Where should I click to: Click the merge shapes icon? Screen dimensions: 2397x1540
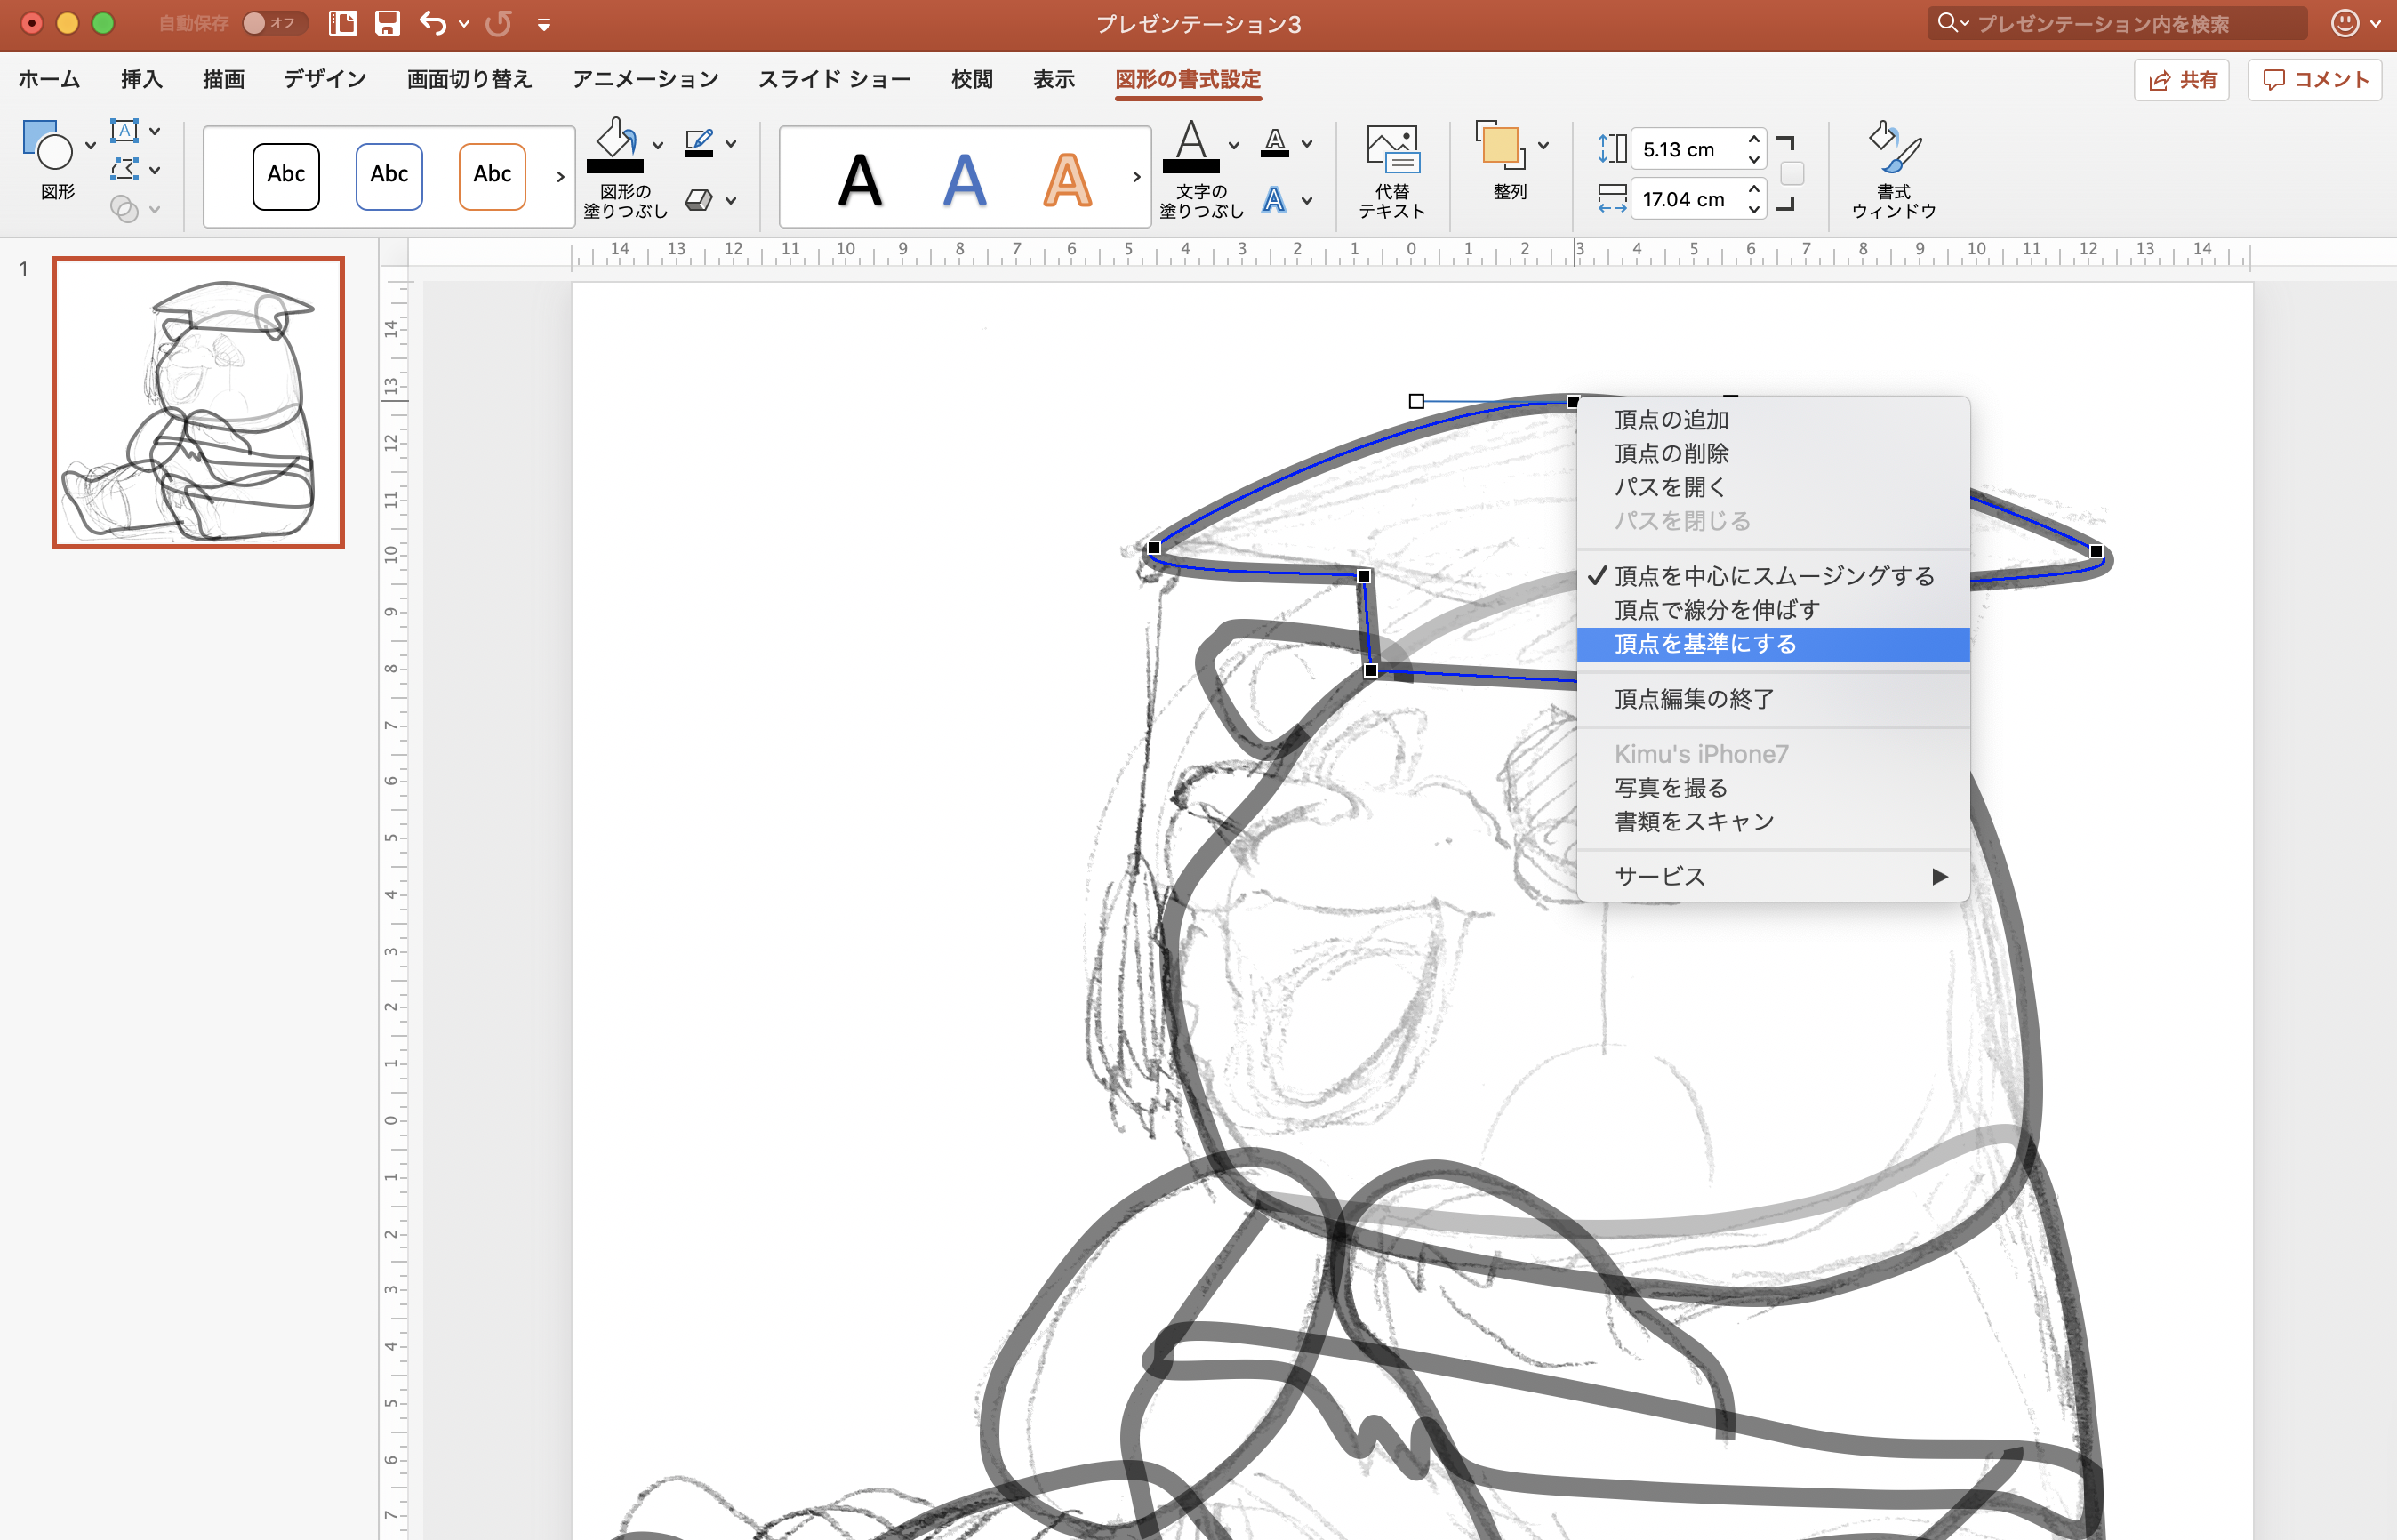point(124,208)
